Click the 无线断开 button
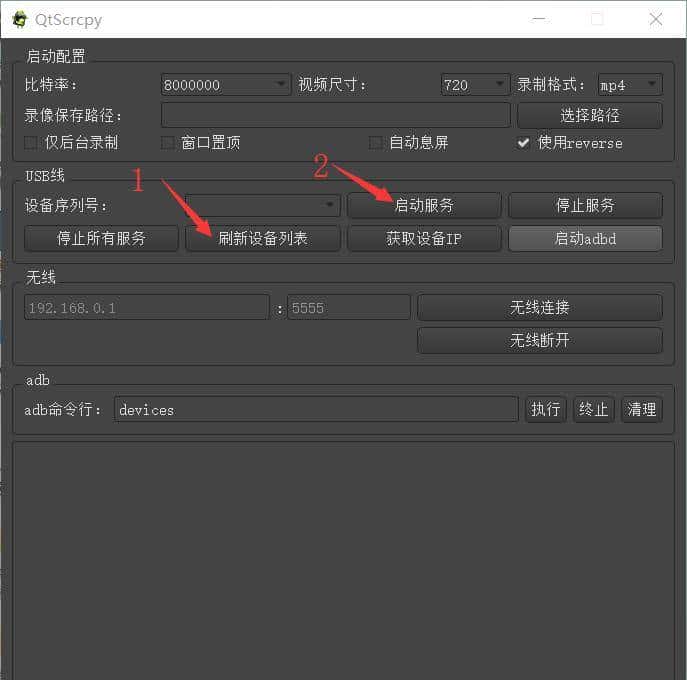The height and width of the screenshot is (680, 687). (x=539, y=340)
